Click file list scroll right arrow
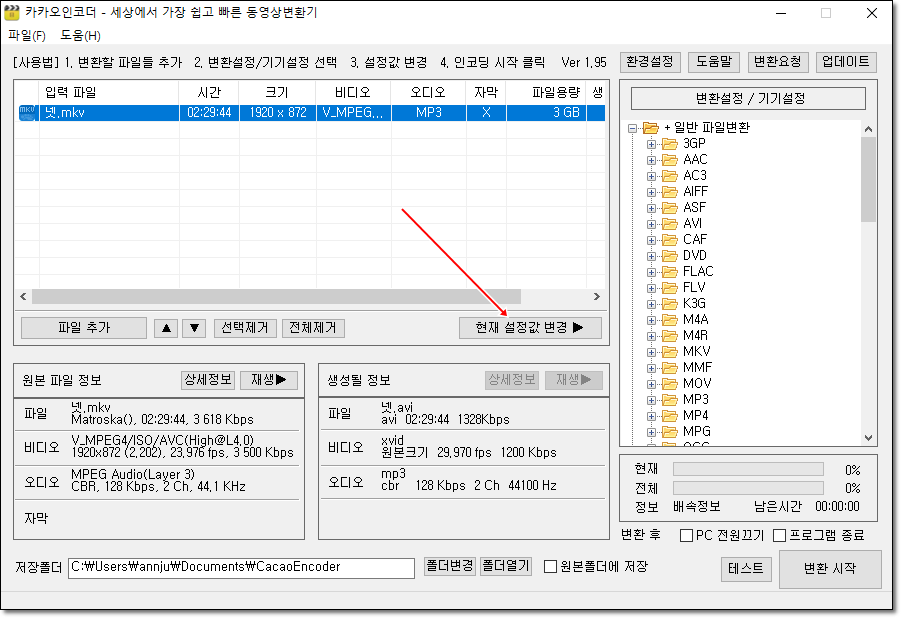901x618 pixels. point(596,297)
